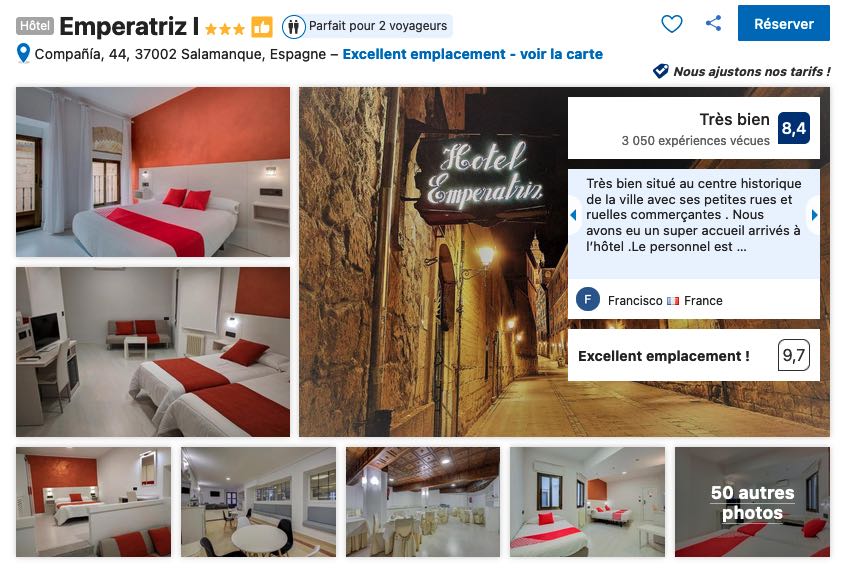Open the red-wall double bedroom photo

[153, 172]
